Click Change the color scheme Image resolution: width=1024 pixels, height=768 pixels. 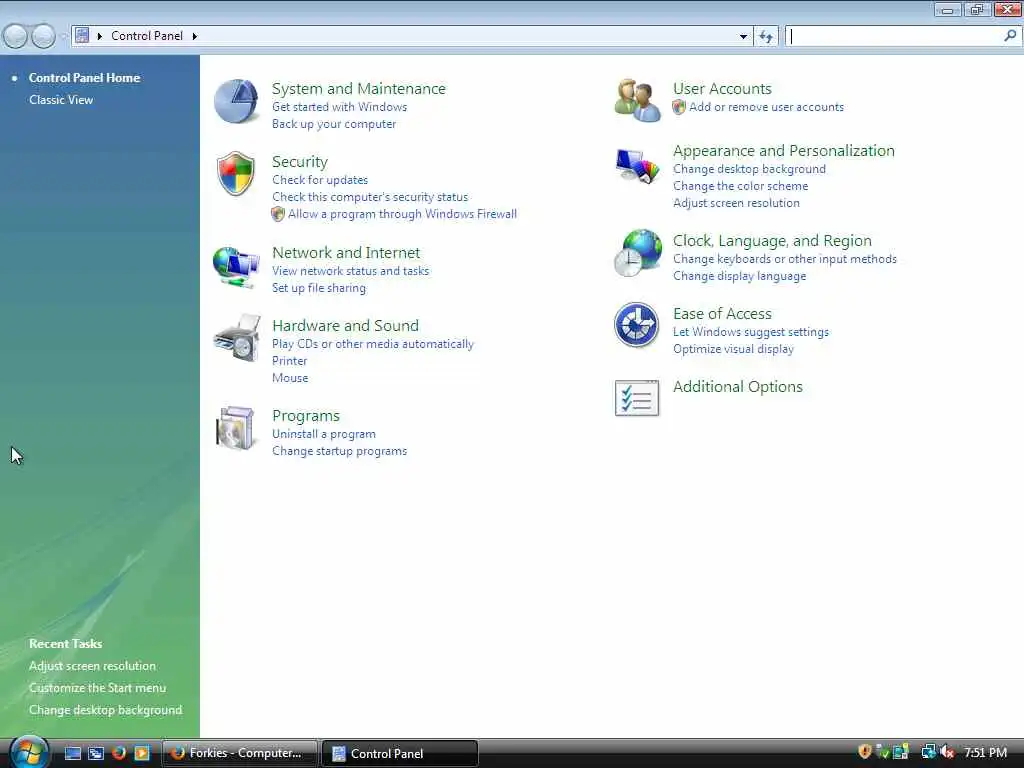741,186
